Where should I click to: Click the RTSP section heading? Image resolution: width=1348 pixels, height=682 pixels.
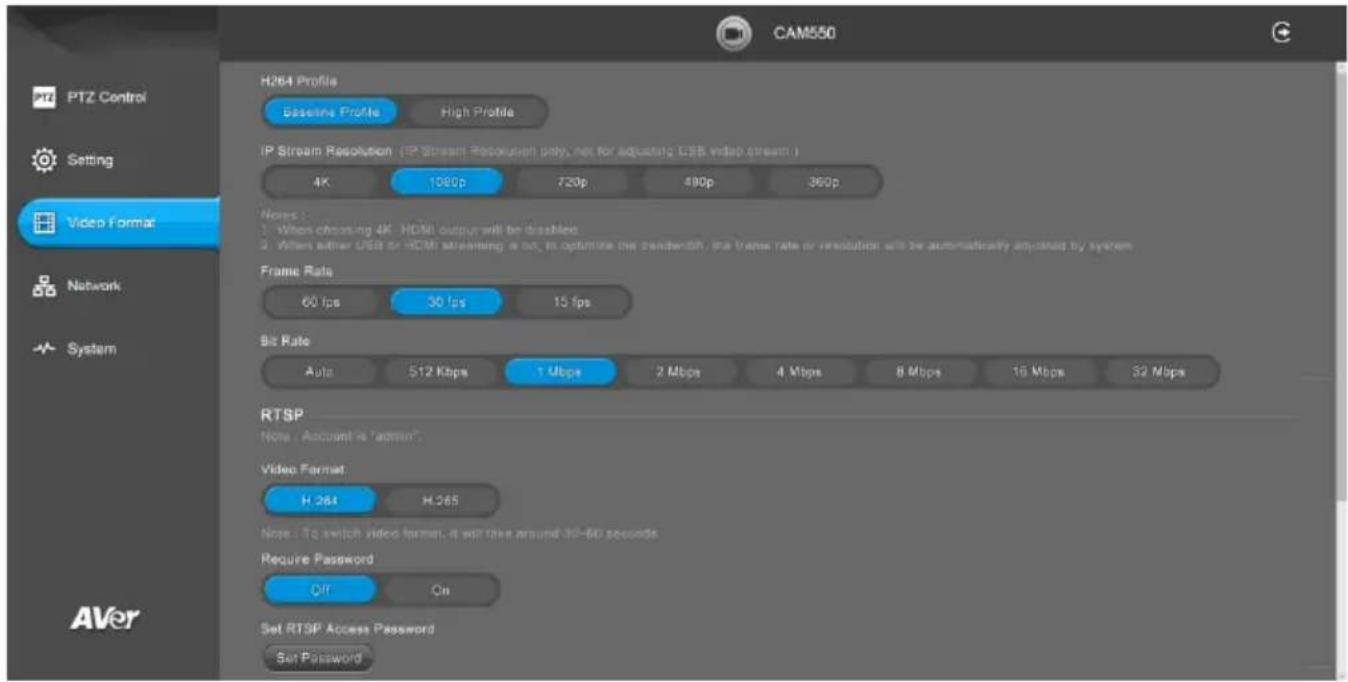[x=281, y=416]
